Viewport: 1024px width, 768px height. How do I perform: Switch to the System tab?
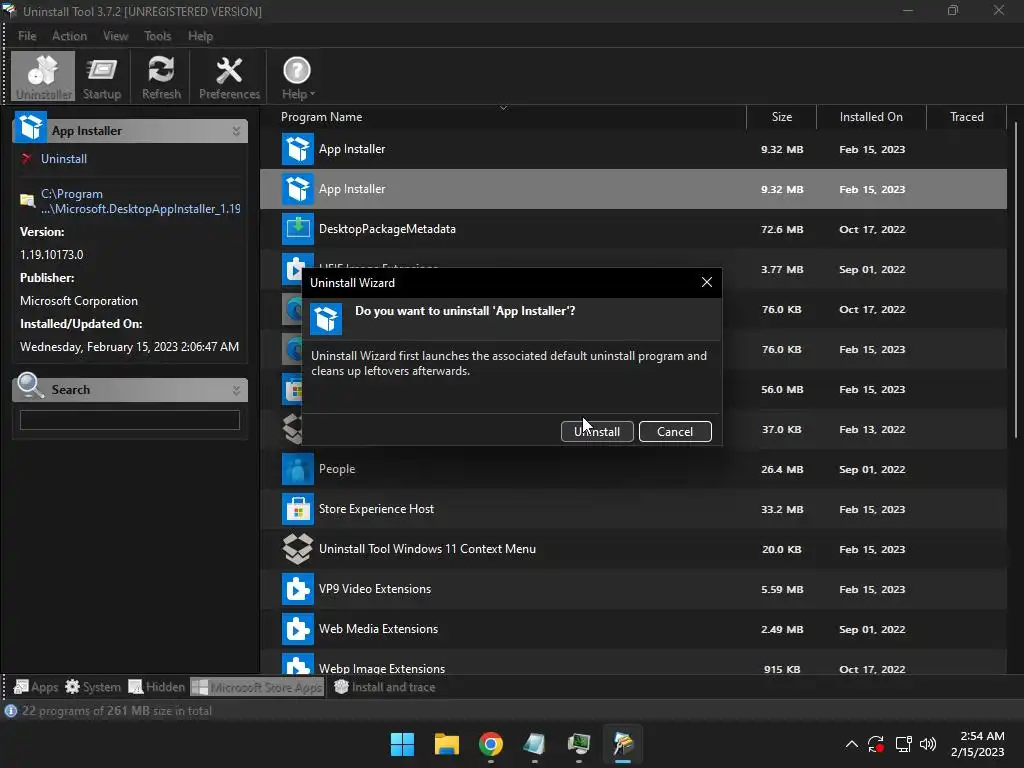coord(93,687)
